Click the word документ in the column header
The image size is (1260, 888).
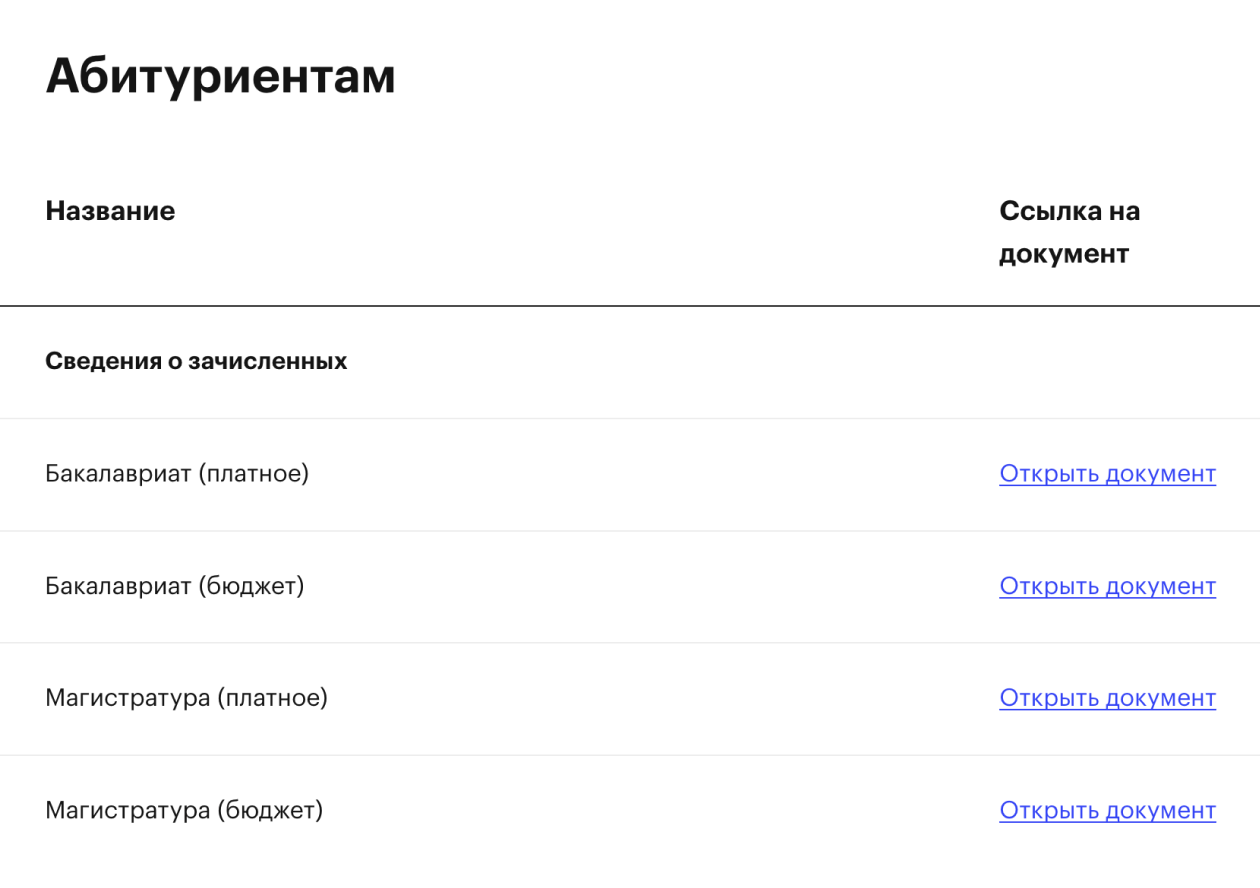tap(1064, 254)
